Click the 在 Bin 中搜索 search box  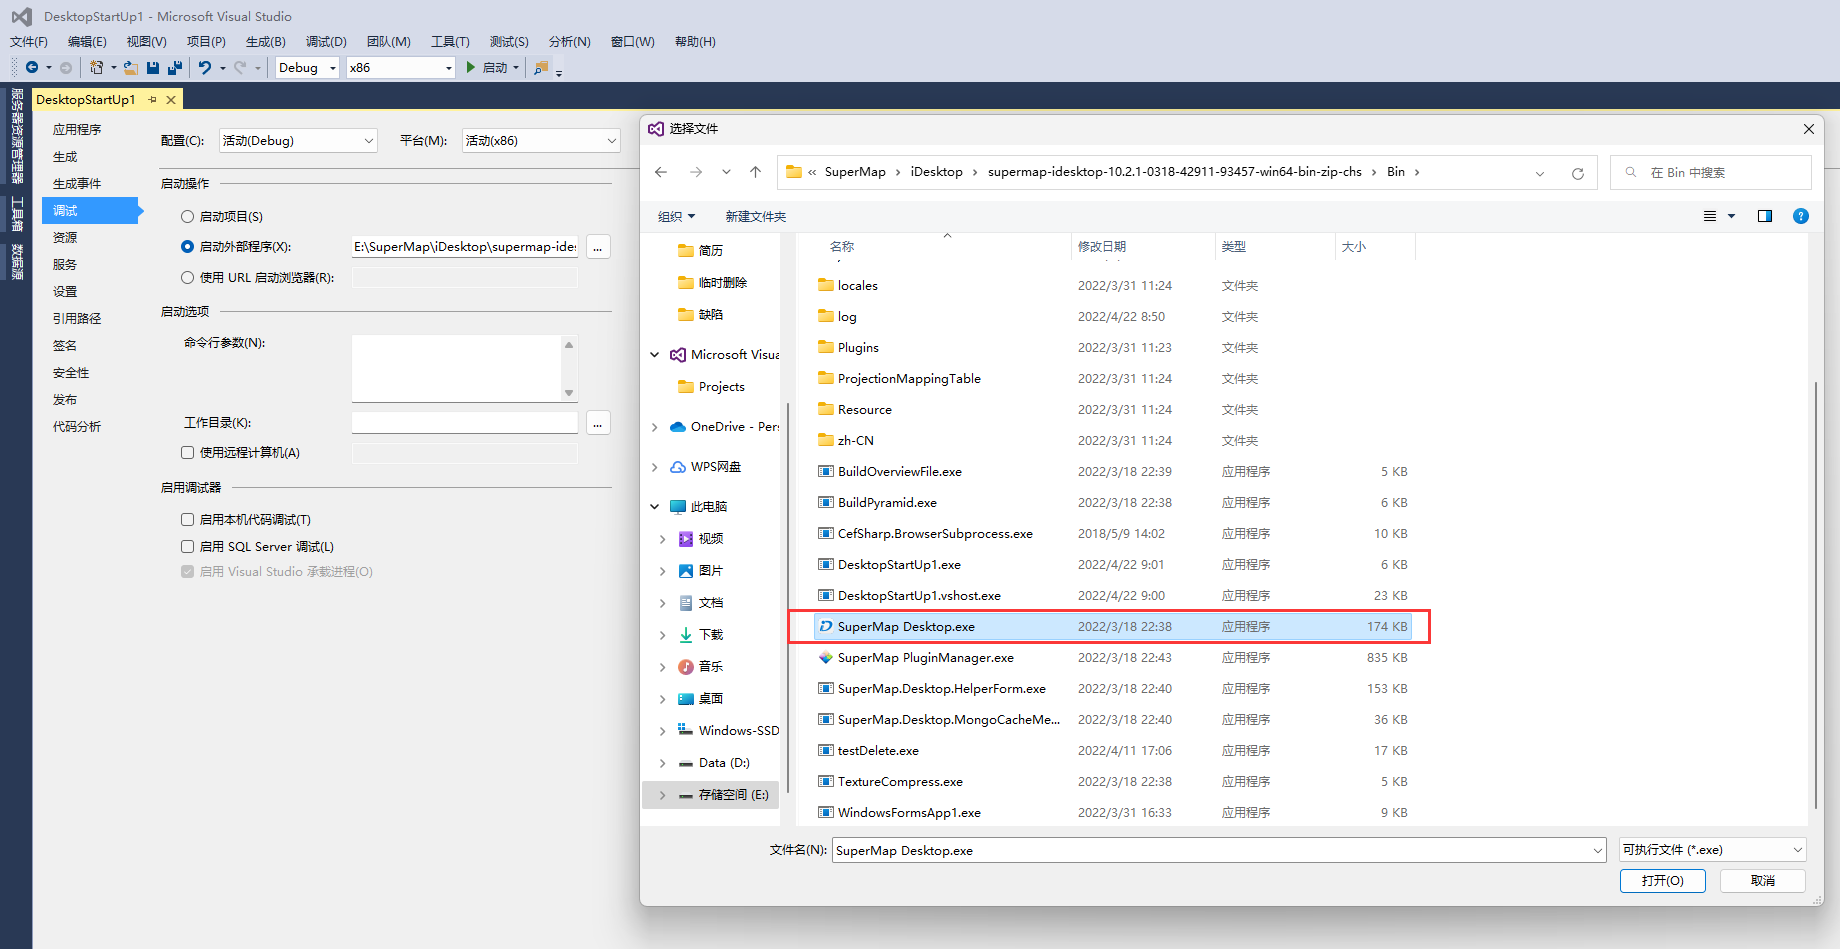click(x=1711, y=173)
